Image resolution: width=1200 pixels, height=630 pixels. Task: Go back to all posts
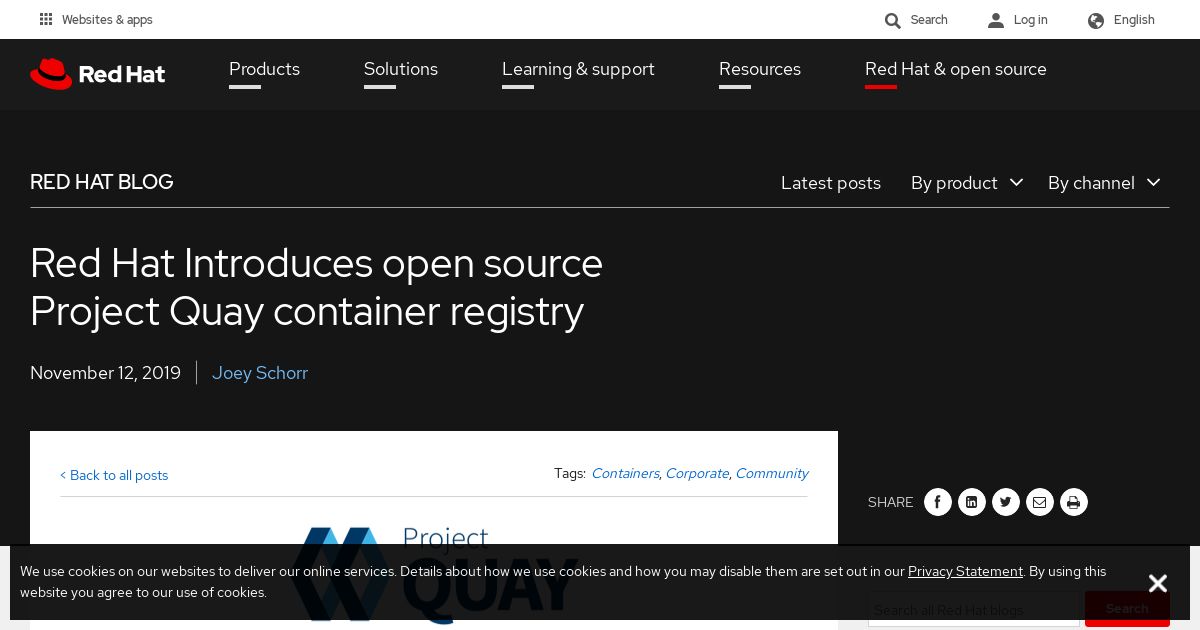point(114,475)
